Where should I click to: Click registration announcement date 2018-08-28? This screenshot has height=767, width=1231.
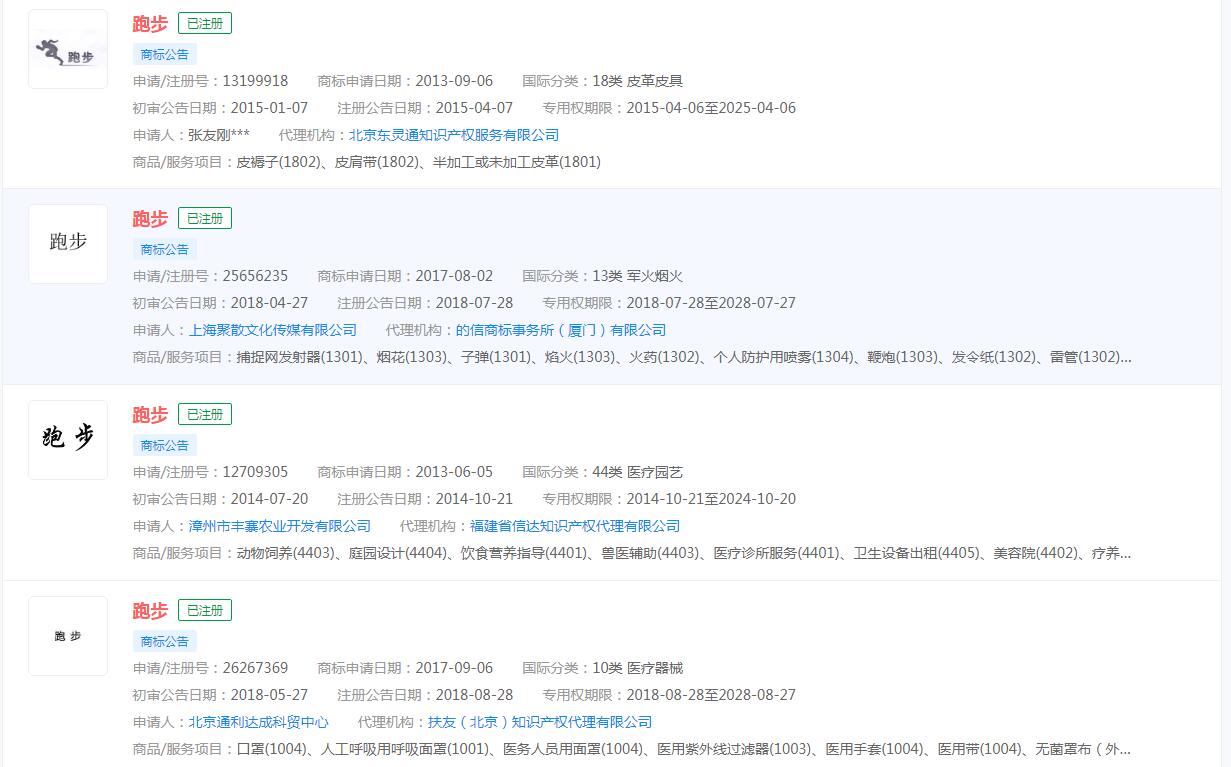(474, 695)
